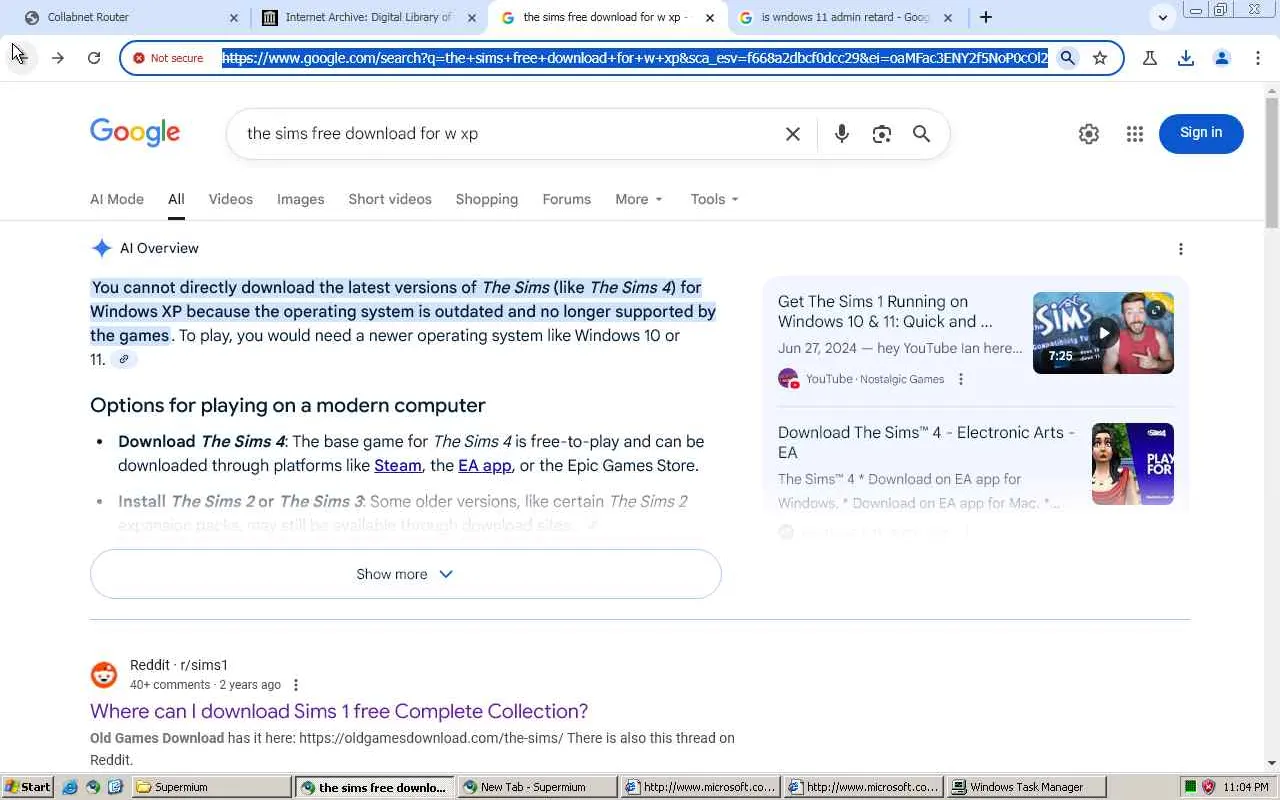Click the forward navigation arrow
The width and height of the screenshot is (1280, 800).
pyautogui.click(x=57, y=58)
